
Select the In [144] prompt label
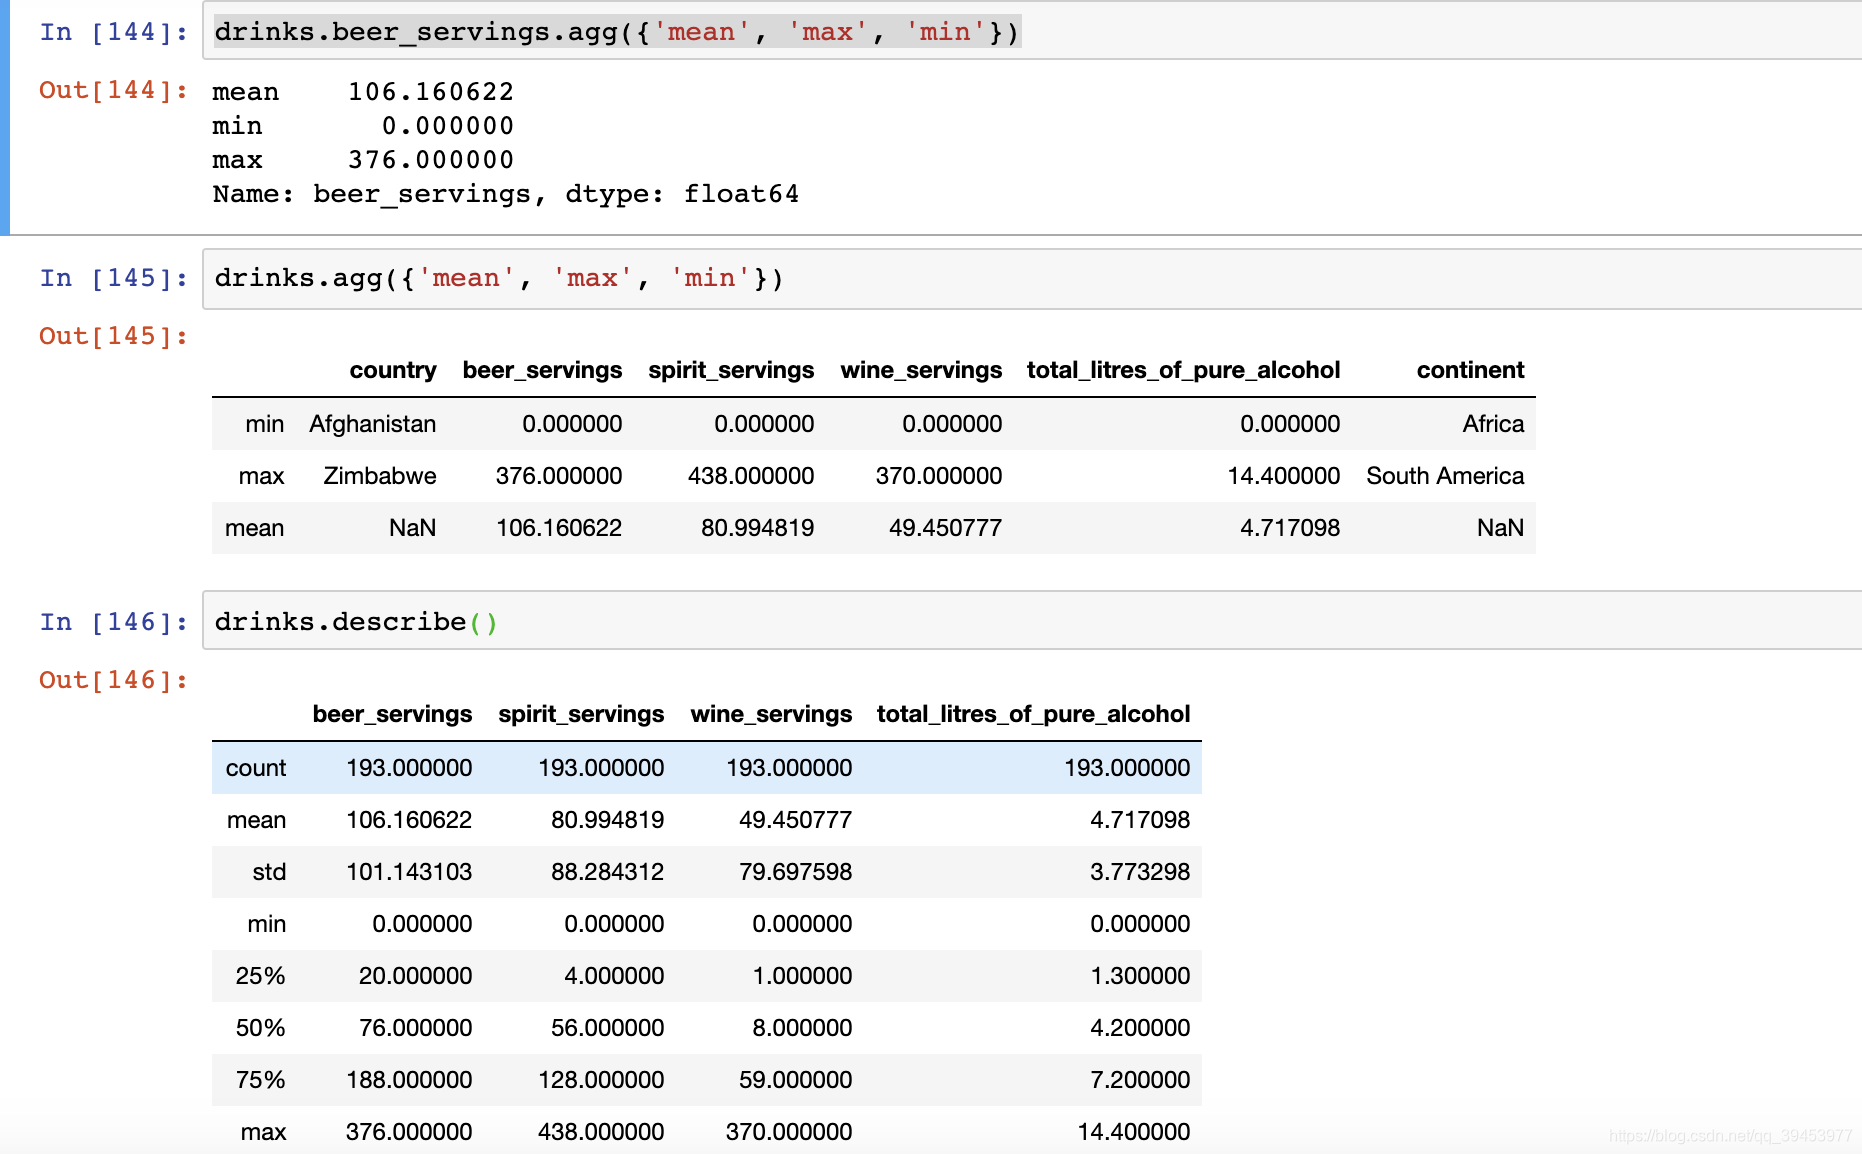click(113, 32)
